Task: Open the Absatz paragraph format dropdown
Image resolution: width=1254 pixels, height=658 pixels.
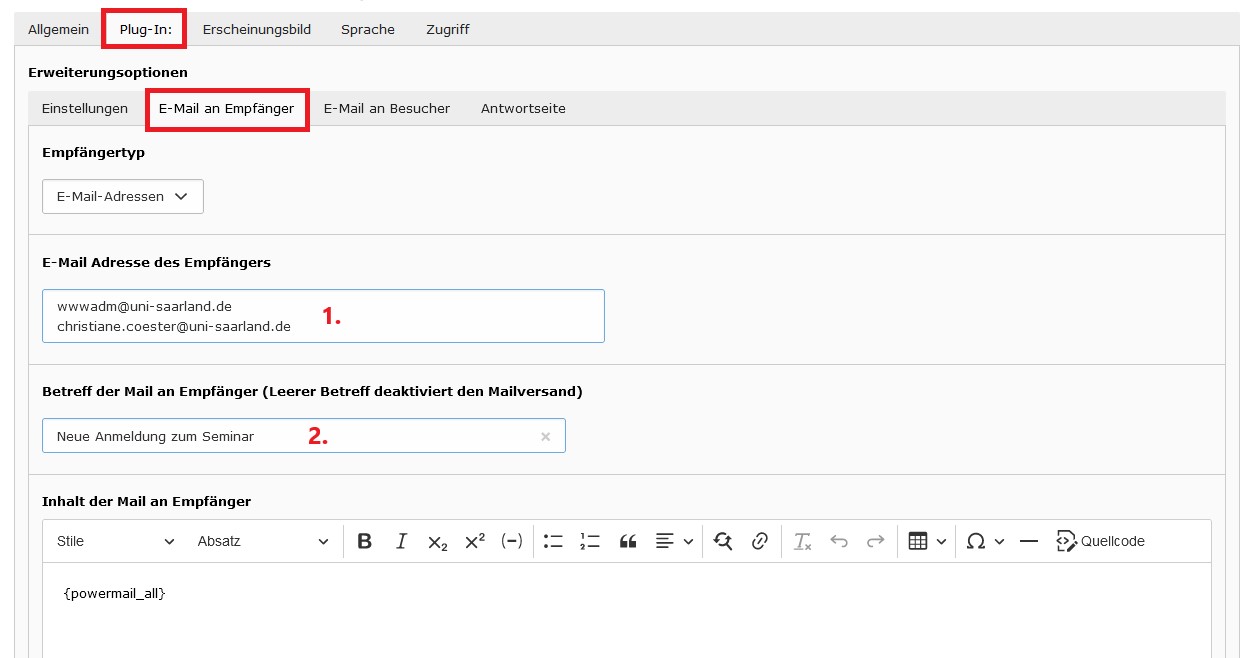Action: [263, 541]
